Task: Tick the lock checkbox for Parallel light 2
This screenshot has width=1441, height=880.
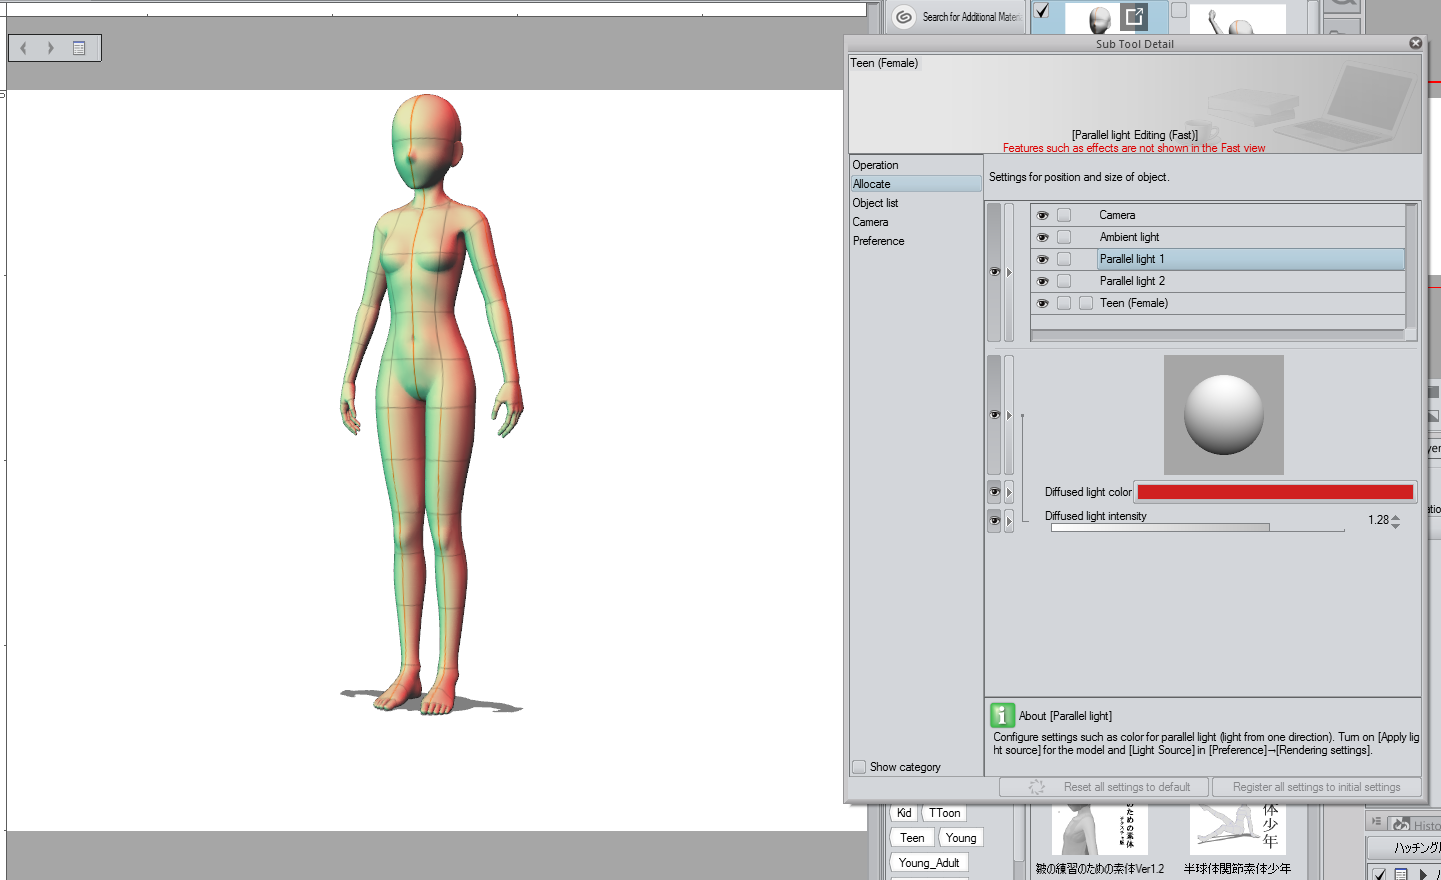Action: click(x=1064, y=281)
